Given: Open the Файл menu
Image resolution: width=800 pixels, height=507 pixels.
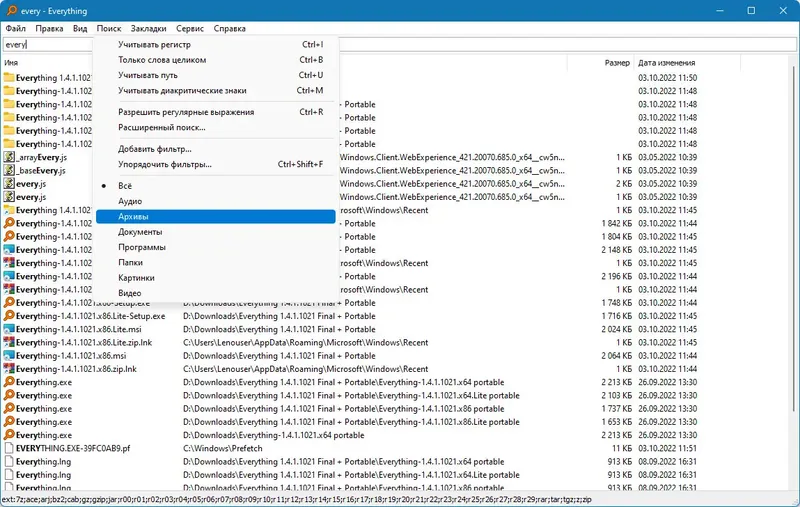Looking at the screenshot, I should point(15,29).
